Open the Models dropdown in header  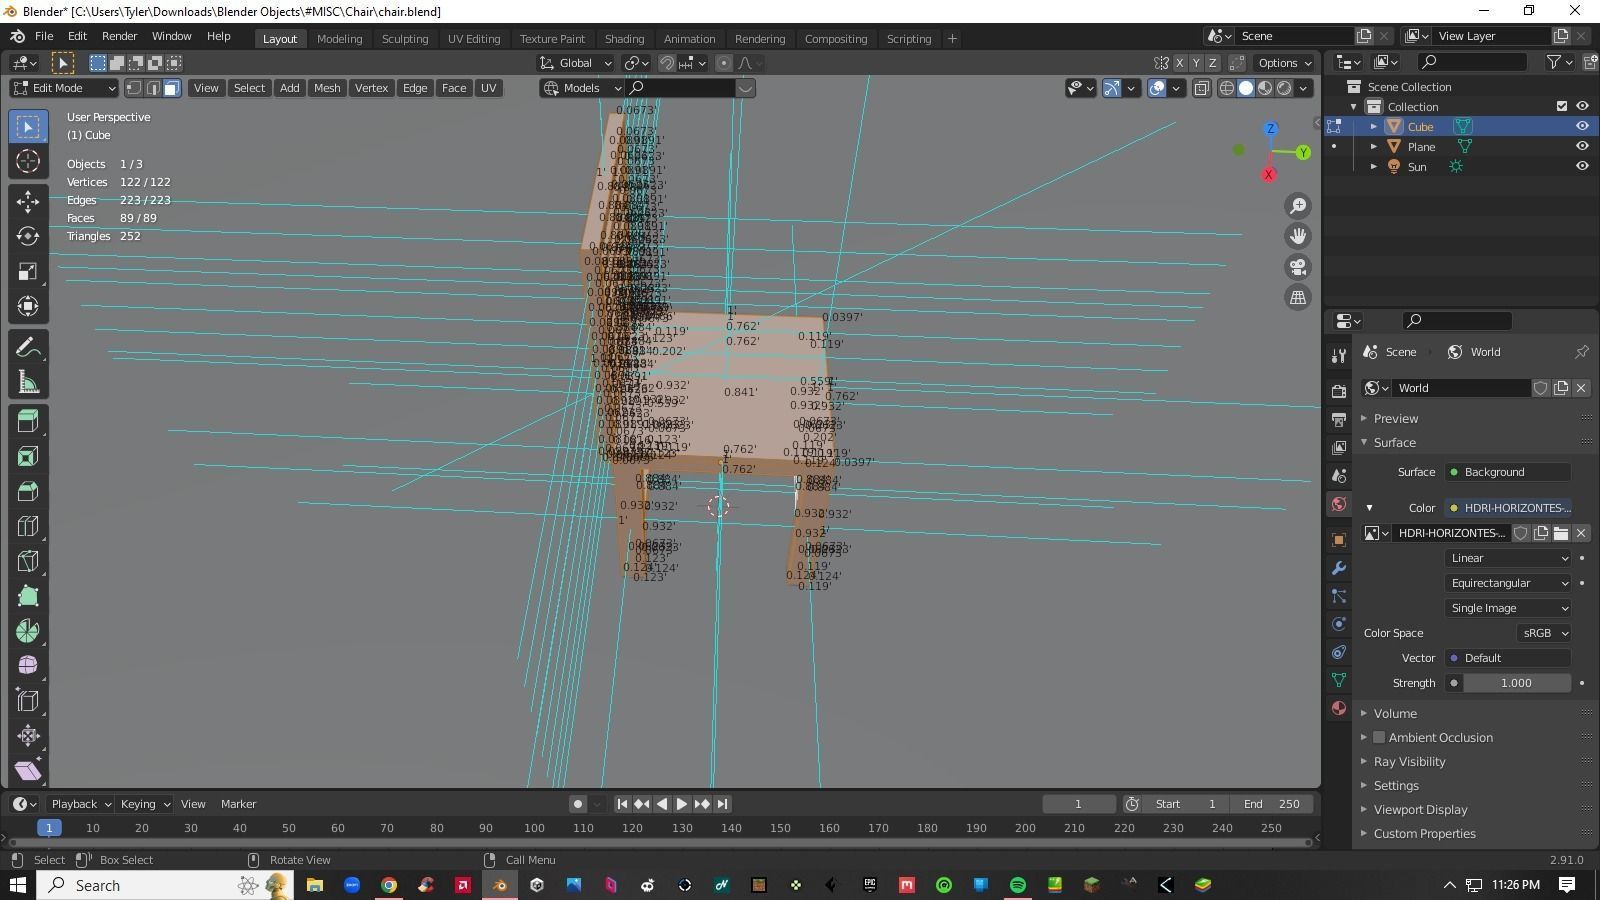point(582,88)
